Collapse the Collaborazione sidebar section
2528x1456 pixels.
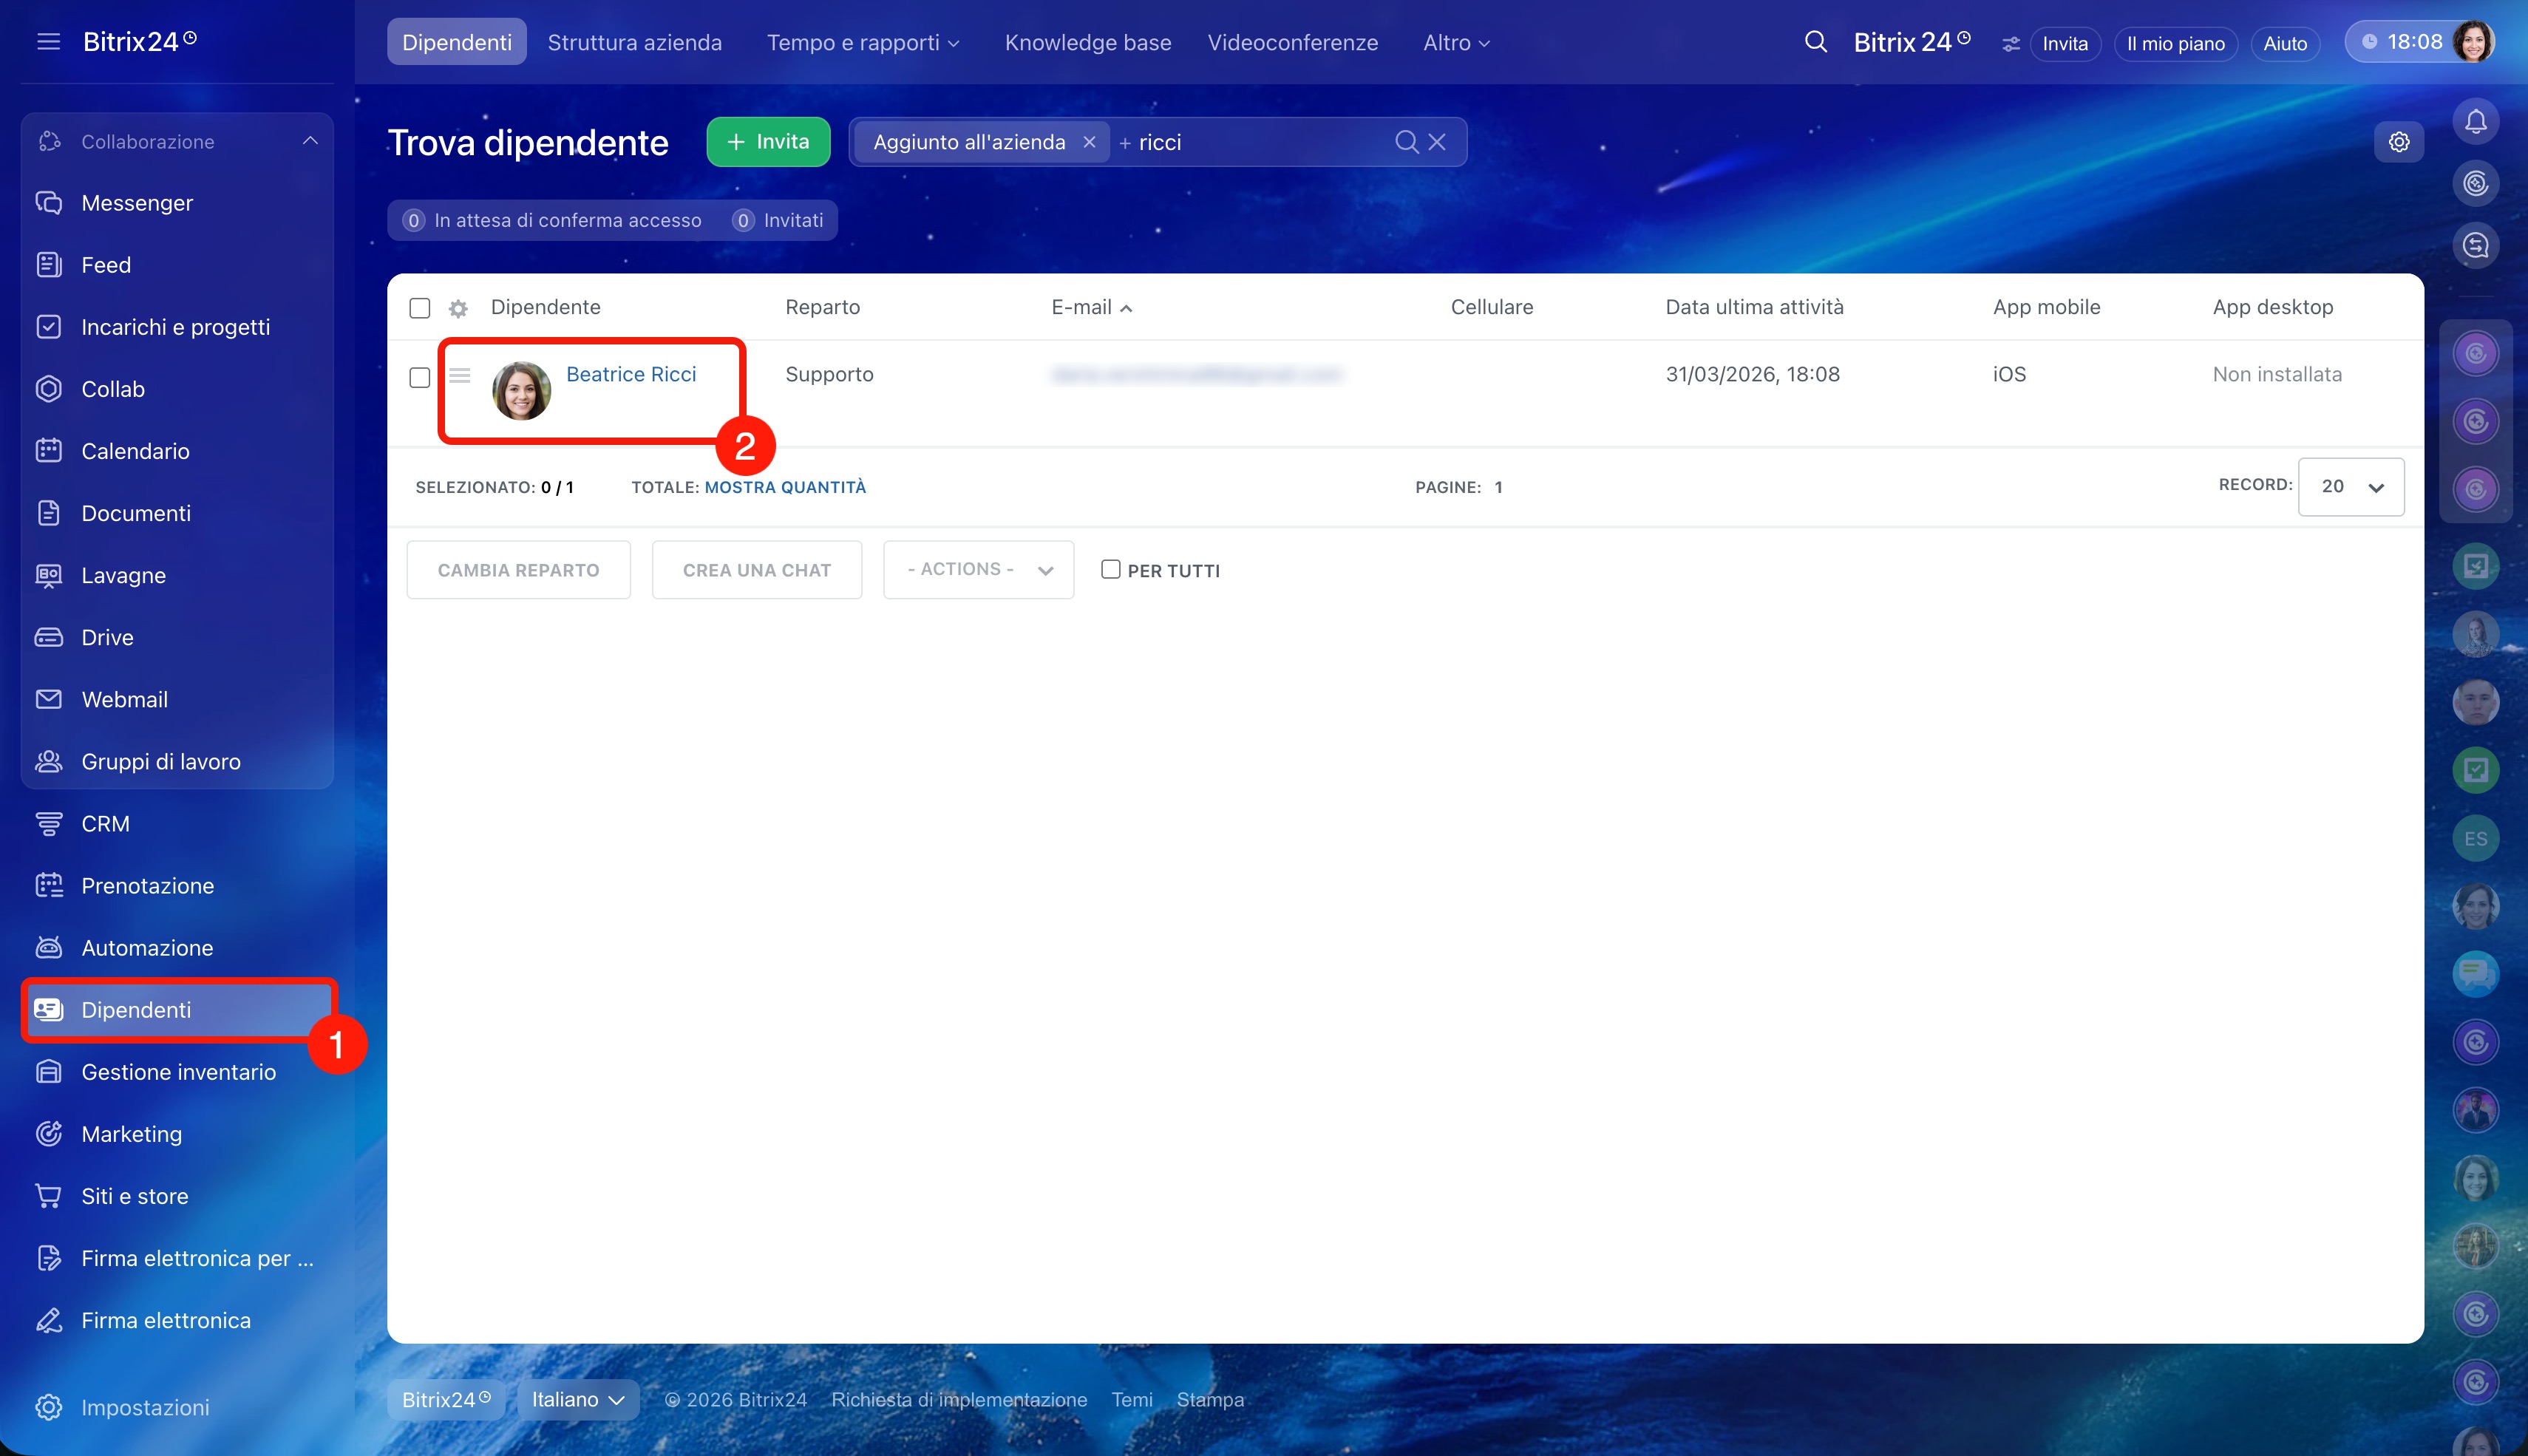coord(310,141)
